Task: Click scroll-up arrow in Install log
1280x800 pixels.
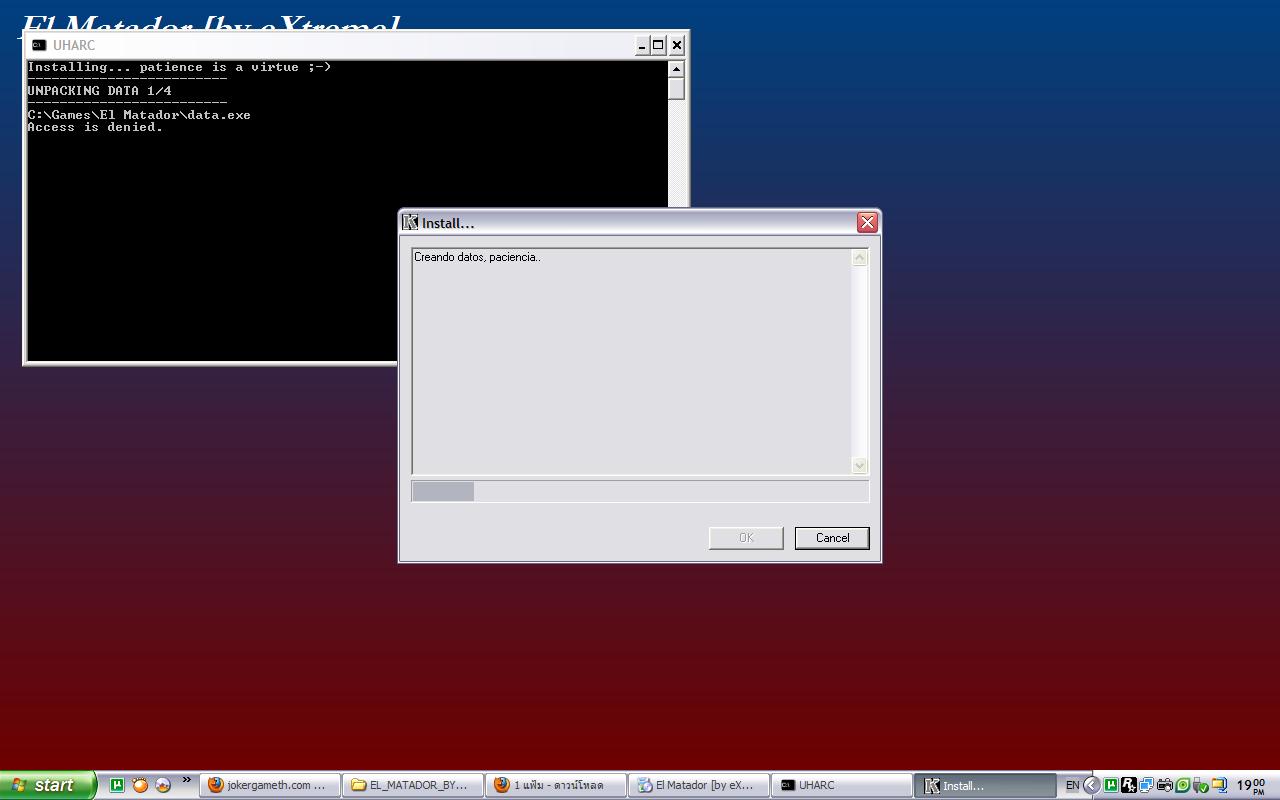Action: [859, 258]
